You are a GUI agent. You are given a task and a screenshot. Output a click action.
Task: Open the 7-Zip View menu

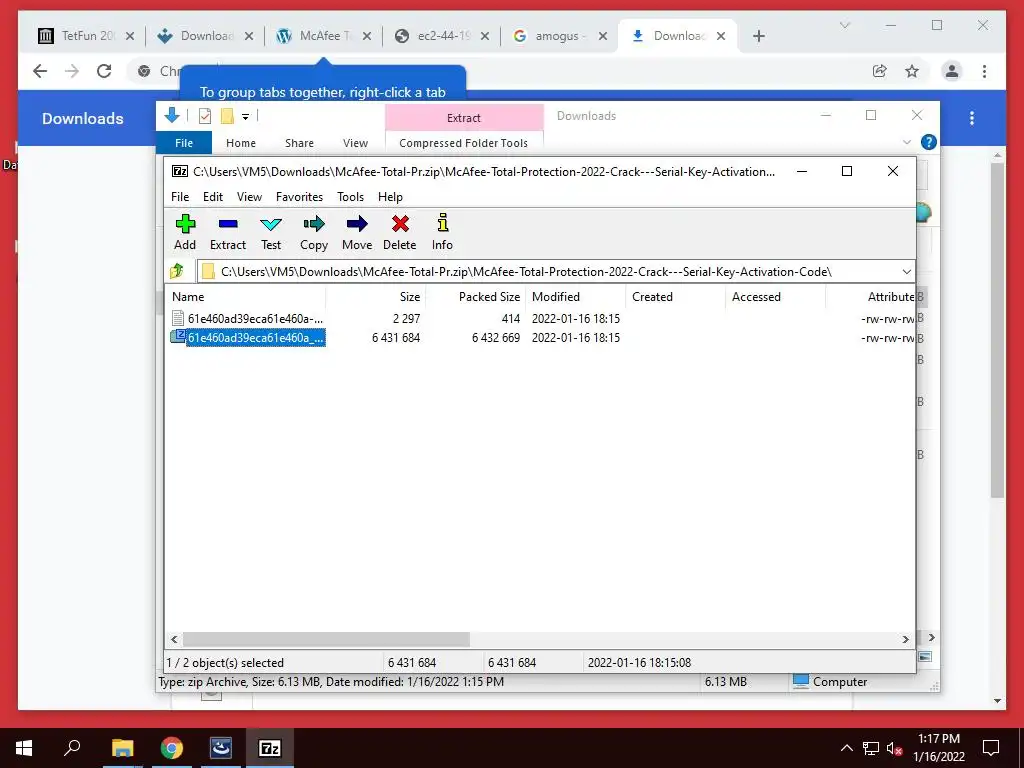[249, 197]
